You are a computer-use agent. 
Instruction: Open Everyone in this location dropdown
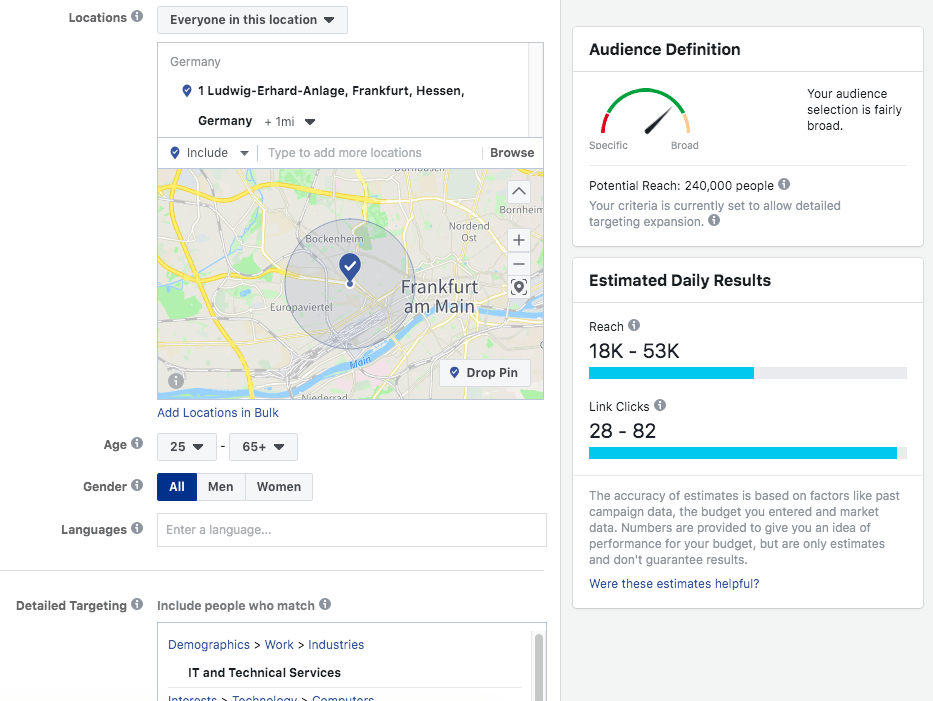252,20
